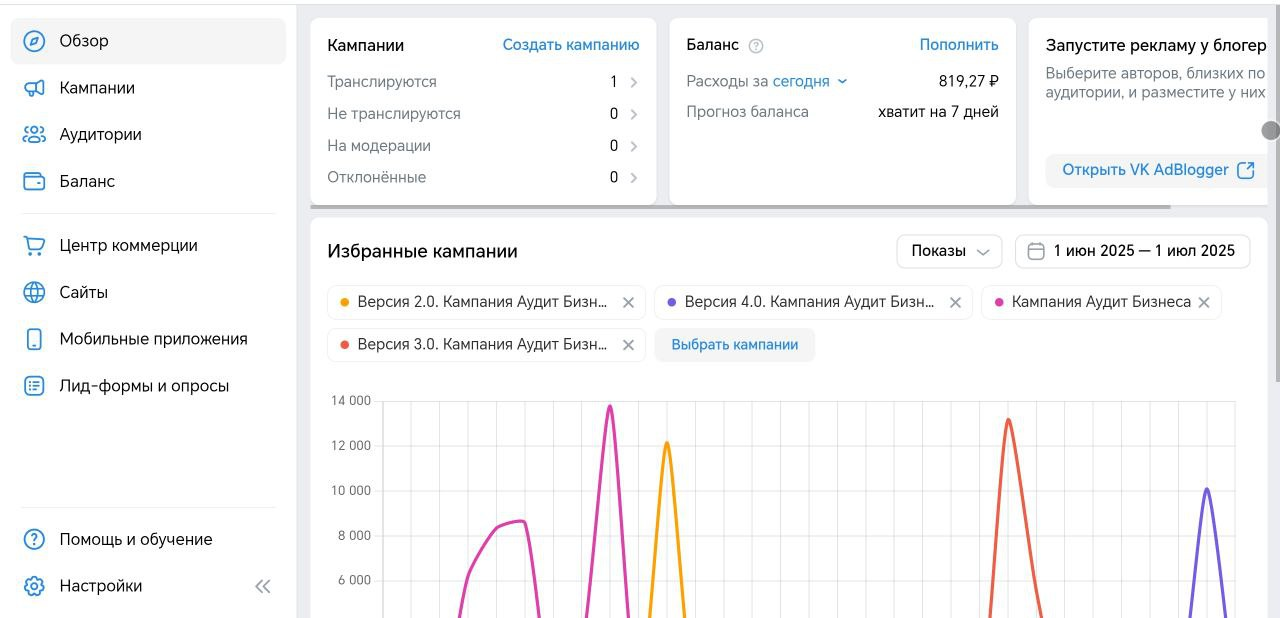The height and width of the screenshot is (618, 1280).
Task: Go to Кампании section
Action: 148,88
